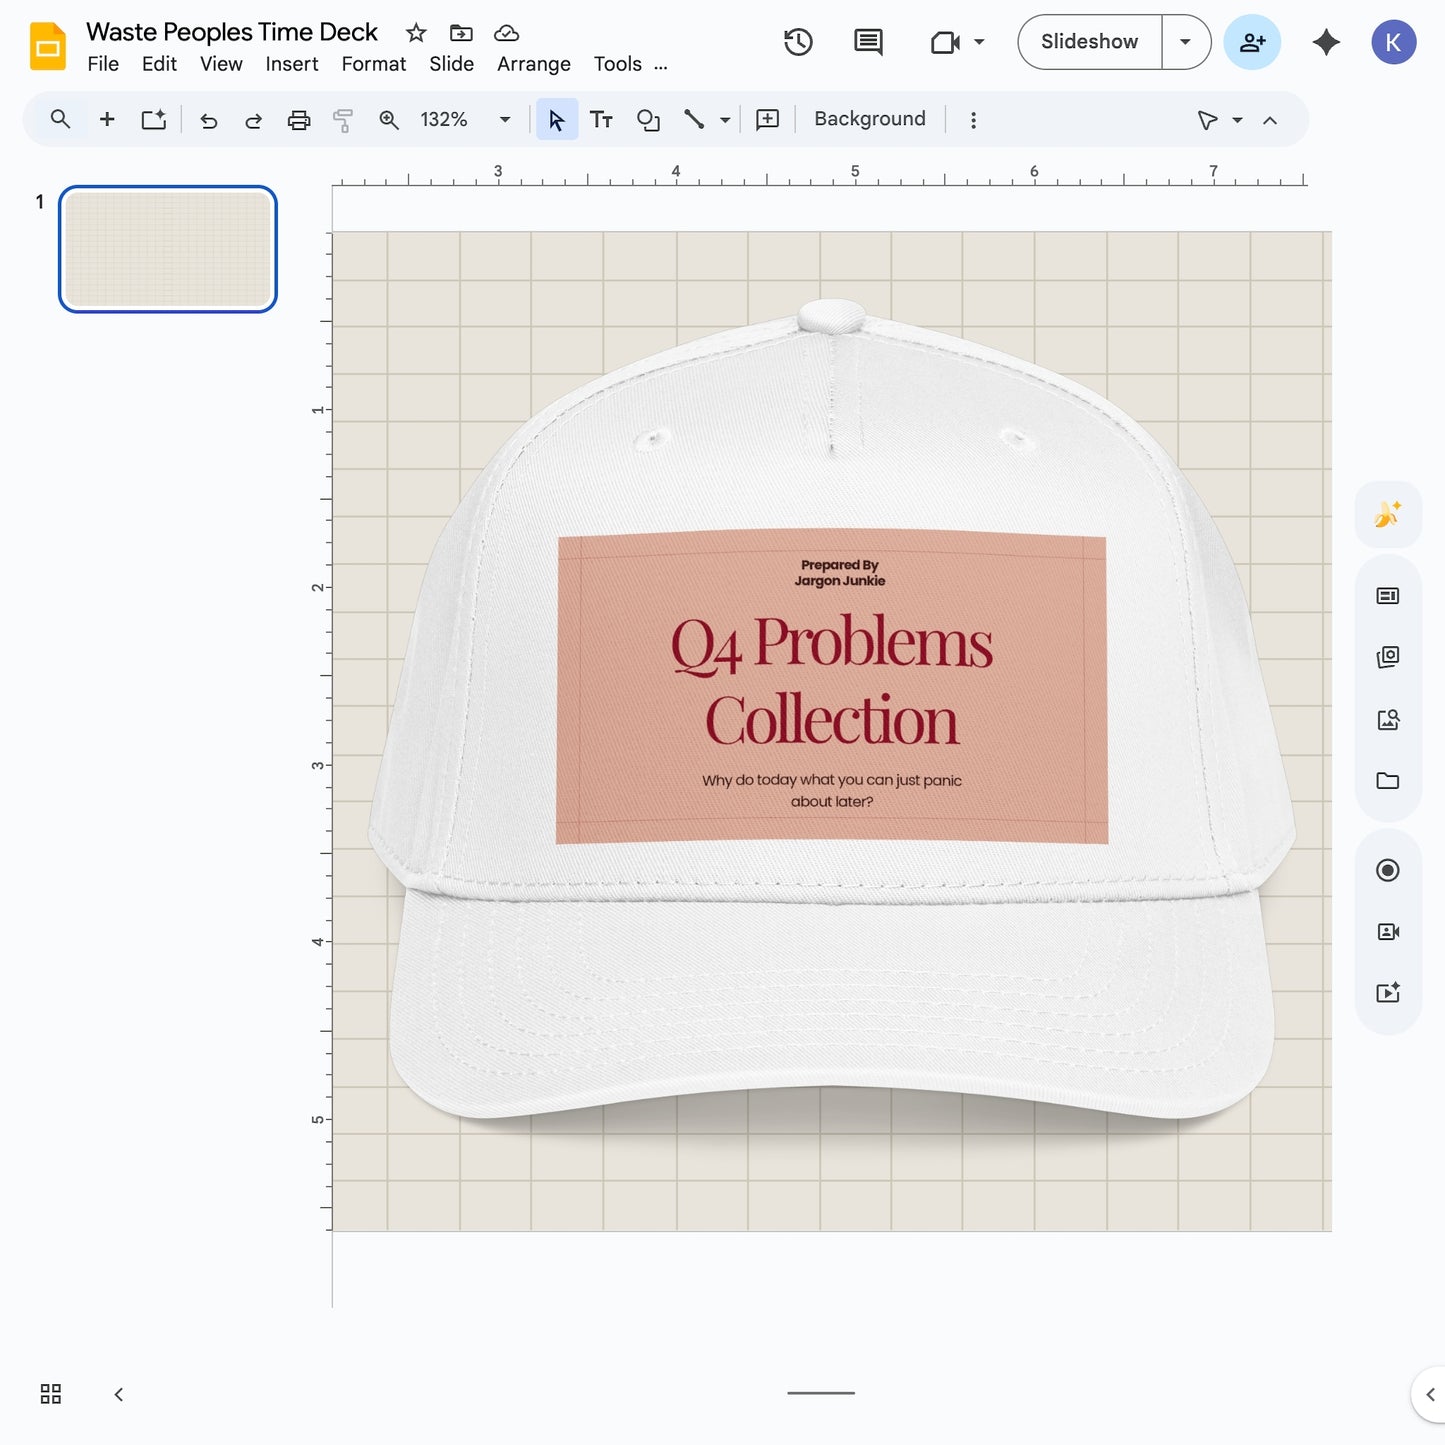This screenshot has height=1445, width=1445.
Task: Click the 132% zoom level field
Action: click(444, 120)
